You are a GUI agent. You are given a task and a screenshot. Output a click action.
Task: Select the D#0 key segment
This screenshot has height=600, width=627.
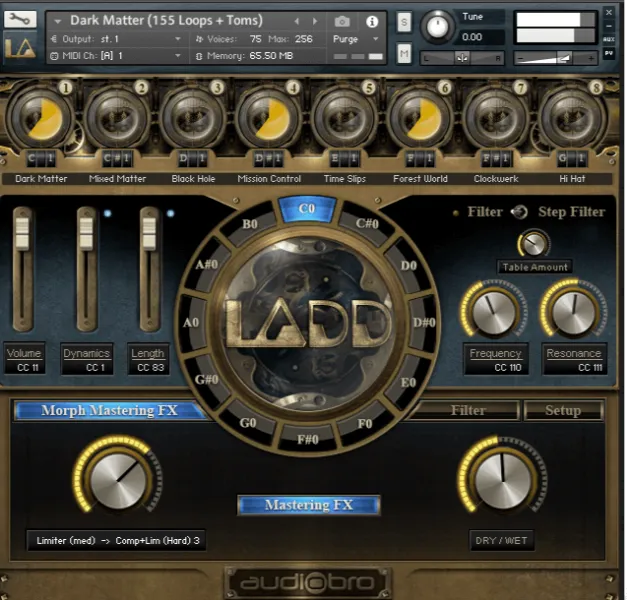pyautogui.click(x=424, y=322)
